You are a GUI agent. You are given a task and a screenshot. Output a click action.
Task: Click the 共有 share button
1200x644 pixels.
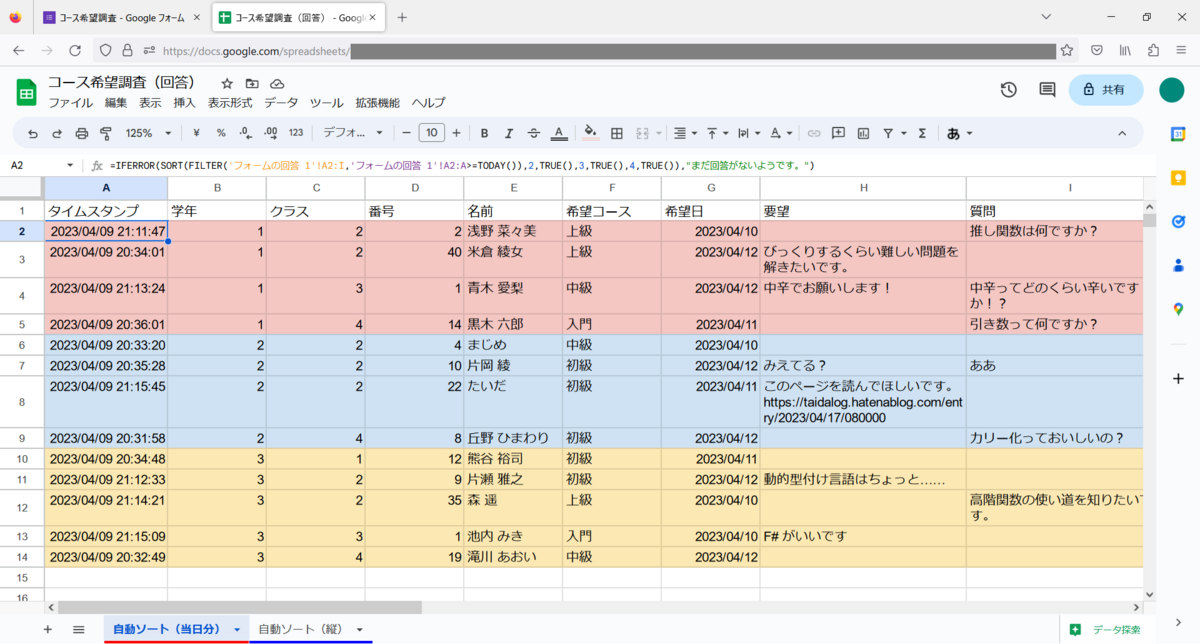1106,90
